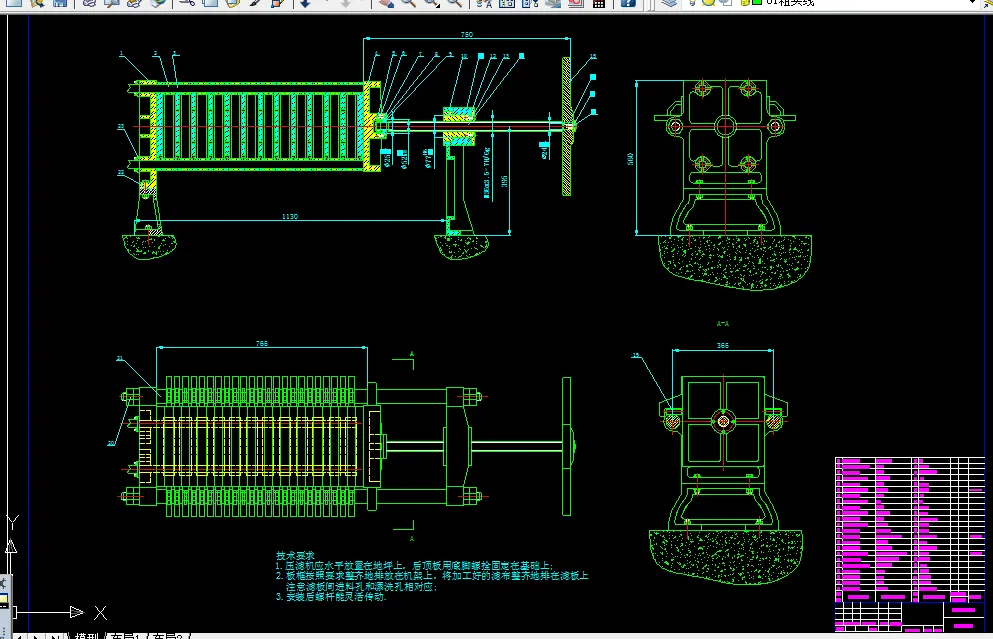Open Help with the question mark icon
This screenshot has height=639, width=993.
628,3
